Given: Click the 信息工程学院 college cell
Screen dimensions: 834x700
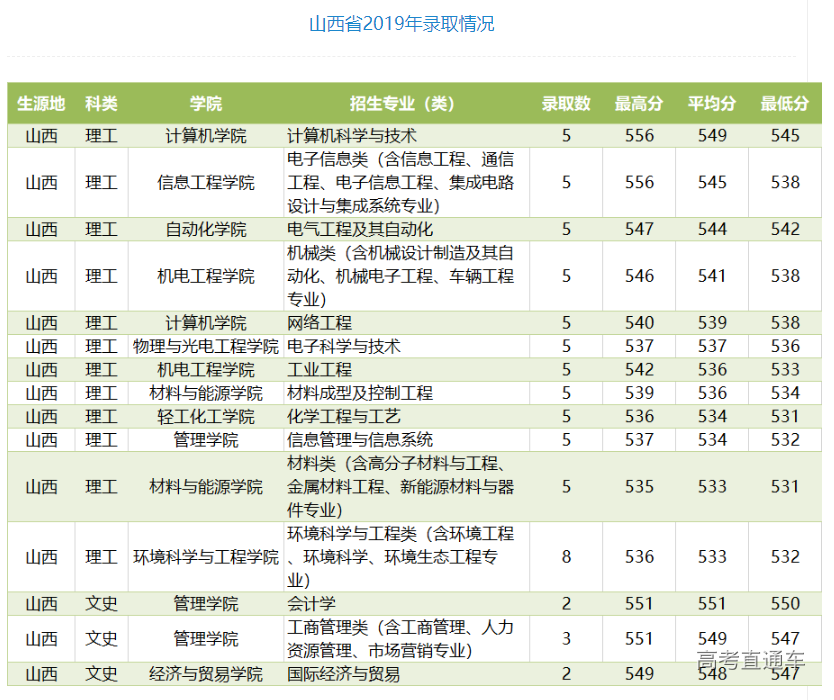Looking at the screenshot, I should pos(206,183).
